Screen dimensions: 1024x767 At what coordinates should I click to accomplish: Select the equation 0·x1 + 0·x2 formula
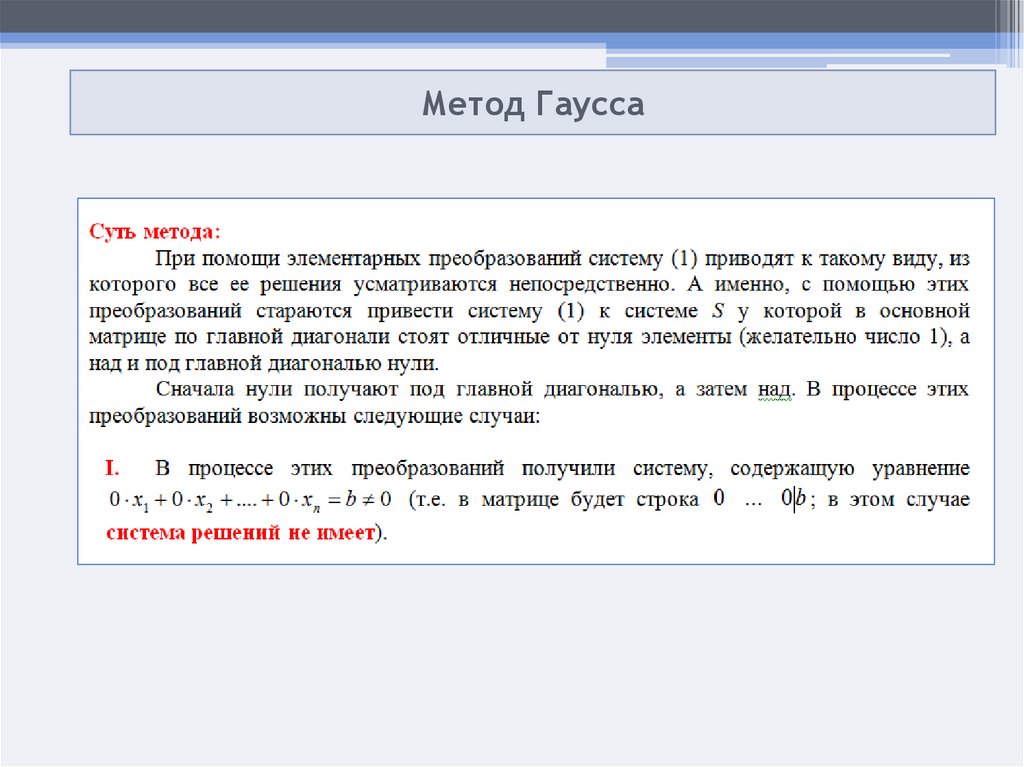click(x=250, y=500)
